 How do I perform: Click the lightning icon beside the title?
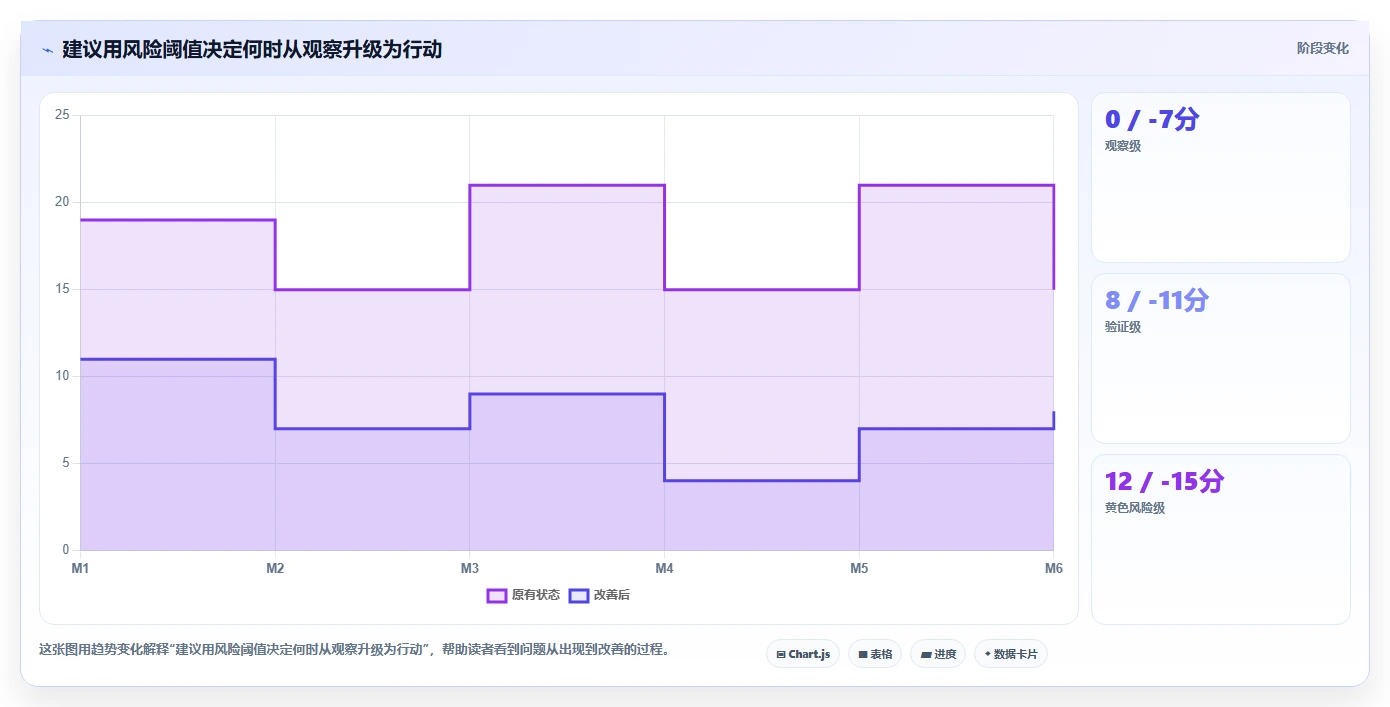click(x=47, y=50)
